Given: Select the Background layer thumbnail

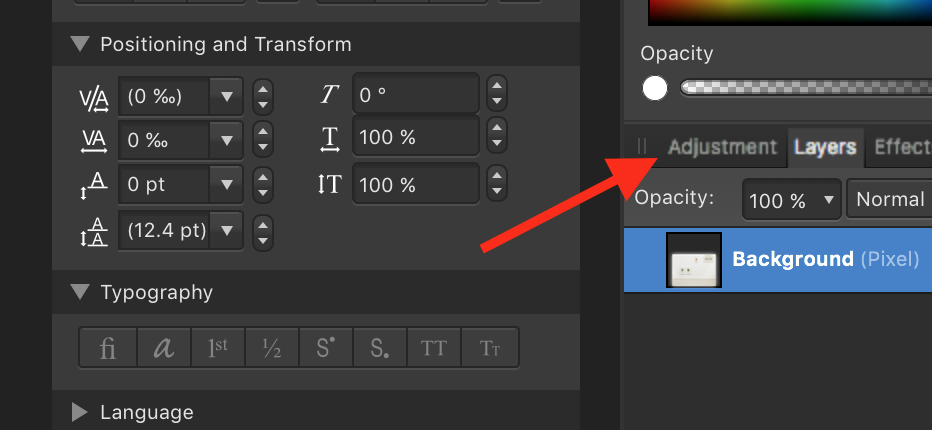Looking at the screenshot, I should click(694, 260).
